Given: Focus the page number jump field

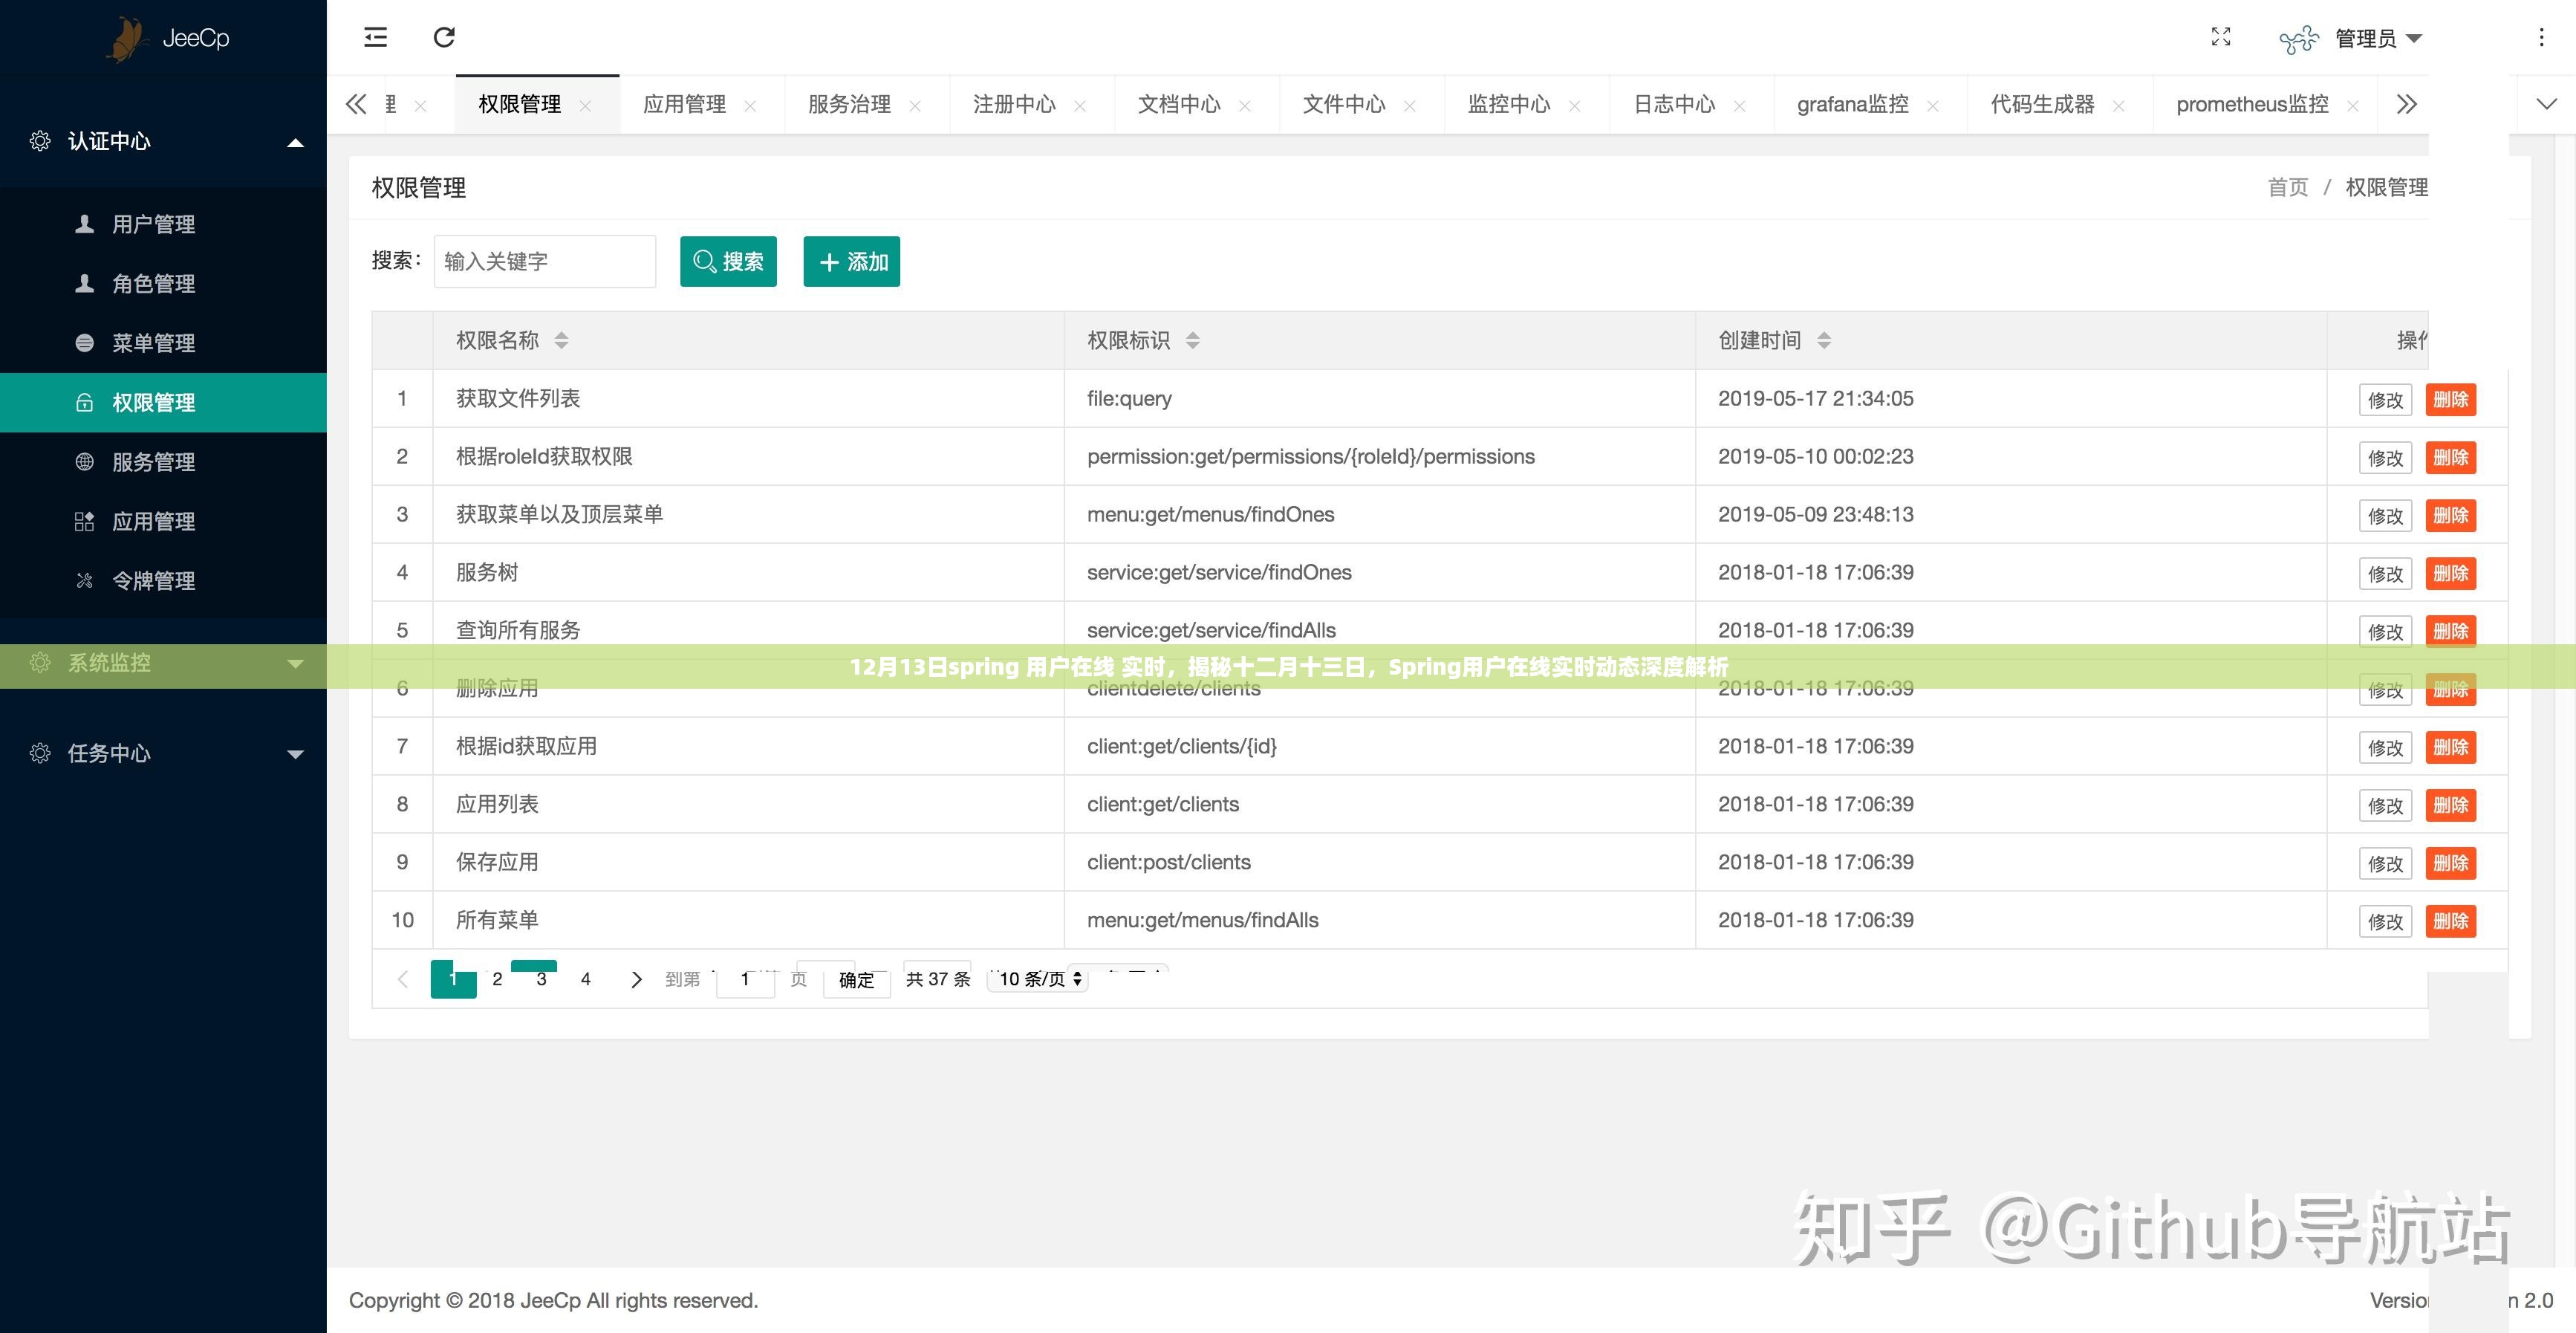Looking at the screenshot, I should tap(745, 980).
